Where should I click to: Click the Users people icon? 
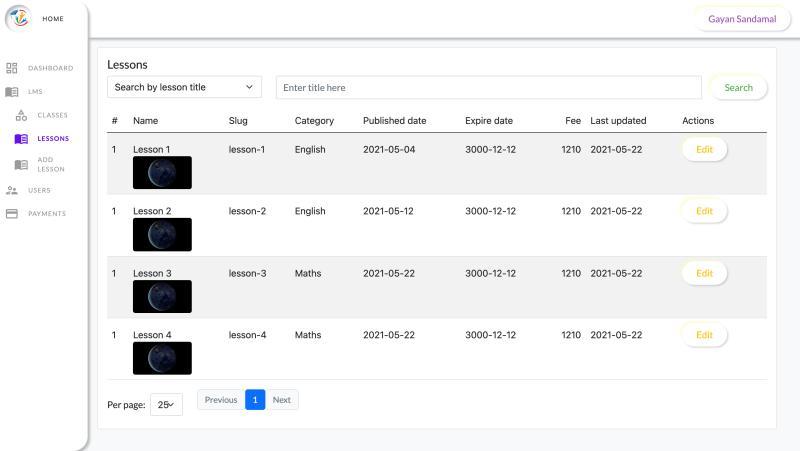point(12,190)
